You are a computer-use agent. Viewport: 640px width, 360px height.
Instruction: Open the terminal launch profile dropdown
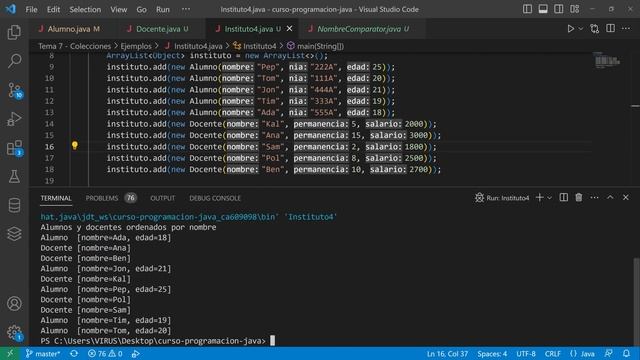[549, 198]
